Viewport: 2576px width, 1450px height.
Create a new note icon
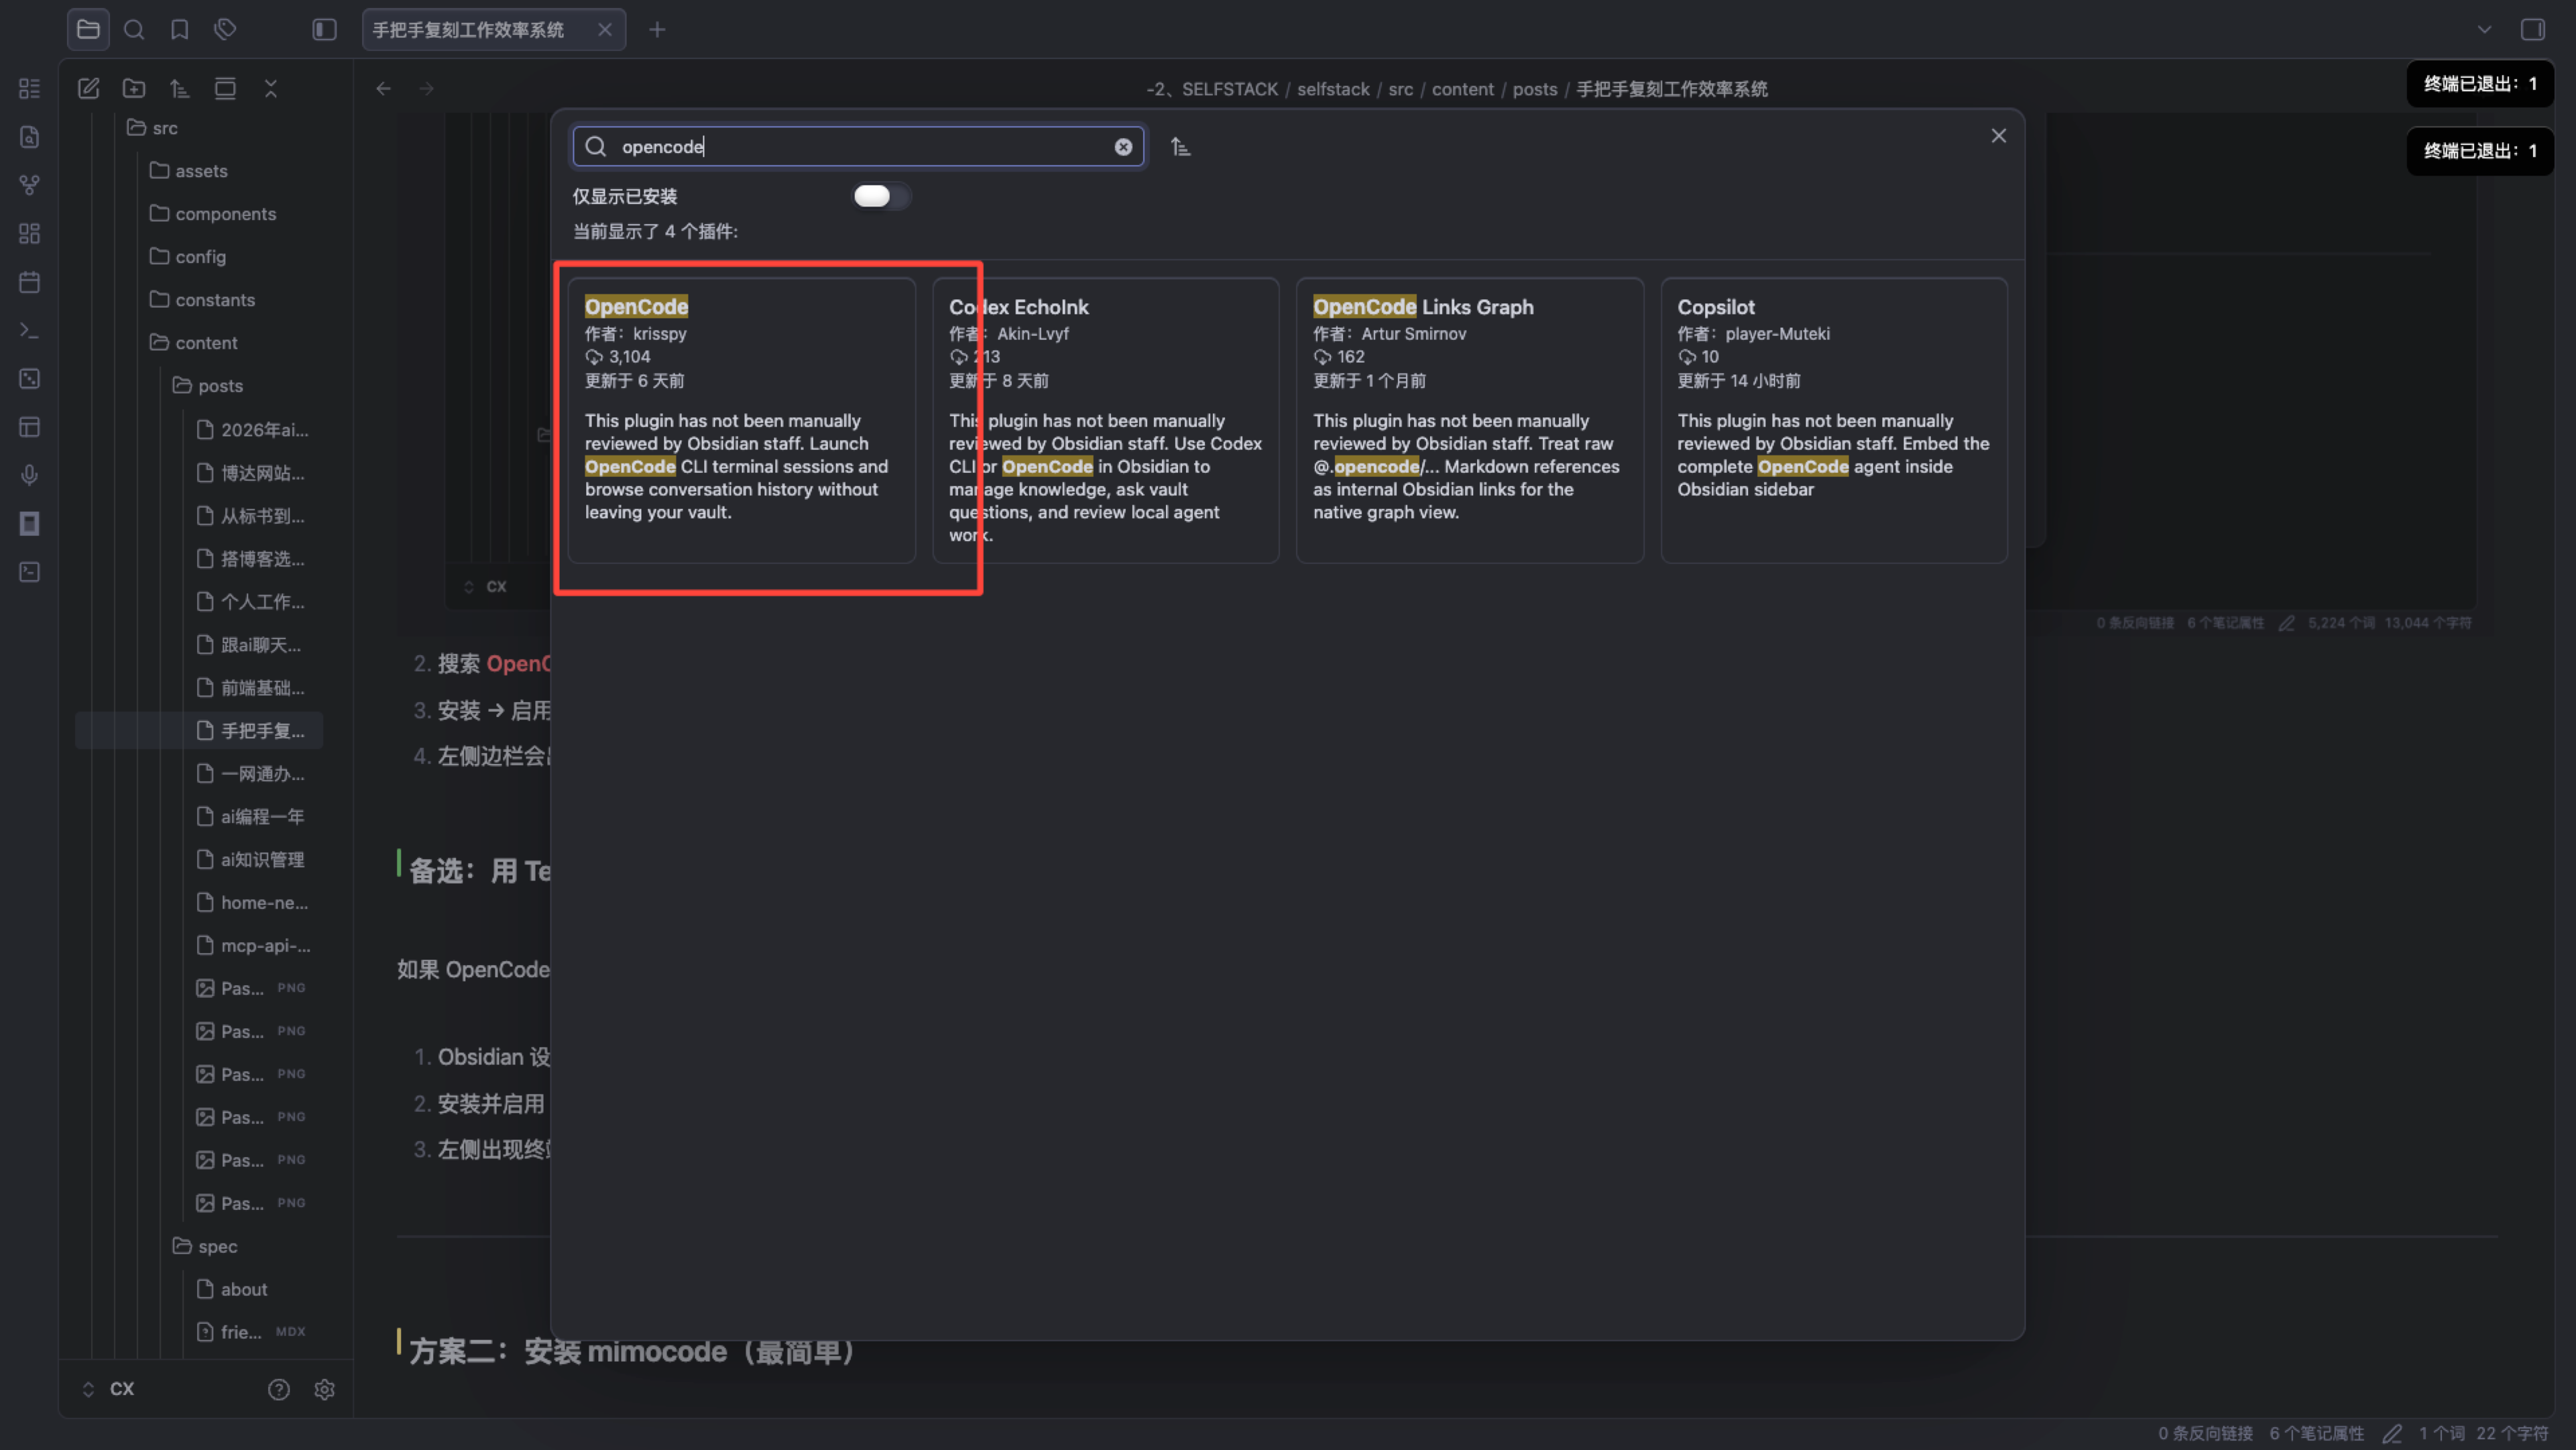[88, 88]
